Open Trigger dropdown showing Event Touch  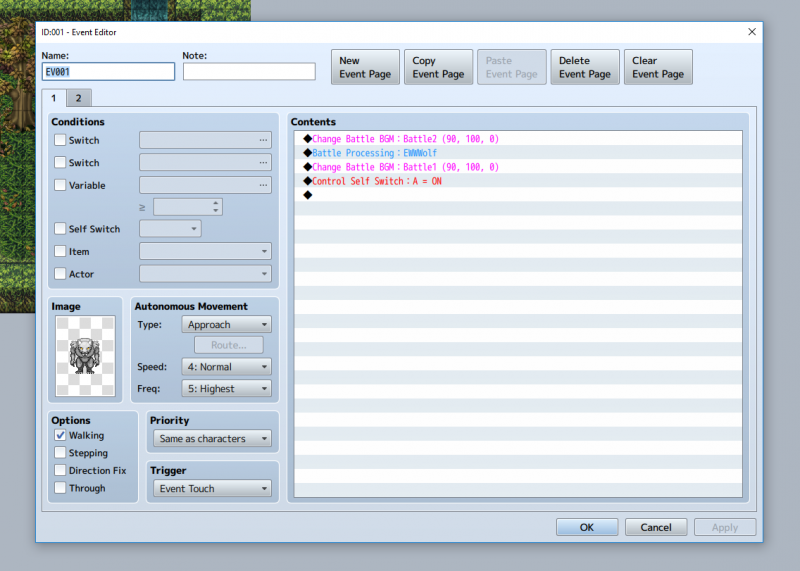click(212, 488)
